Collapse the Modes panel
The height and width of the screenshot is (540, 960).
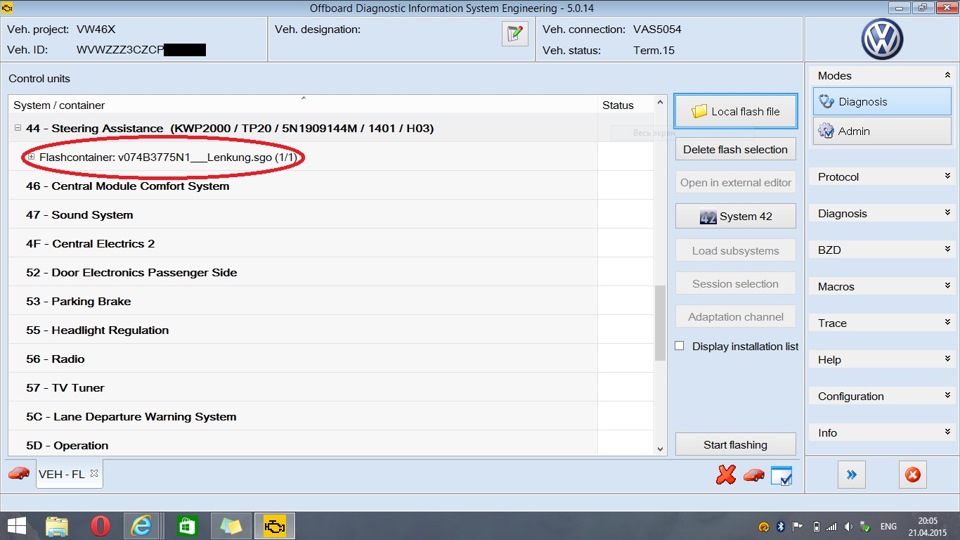[947, 75]
